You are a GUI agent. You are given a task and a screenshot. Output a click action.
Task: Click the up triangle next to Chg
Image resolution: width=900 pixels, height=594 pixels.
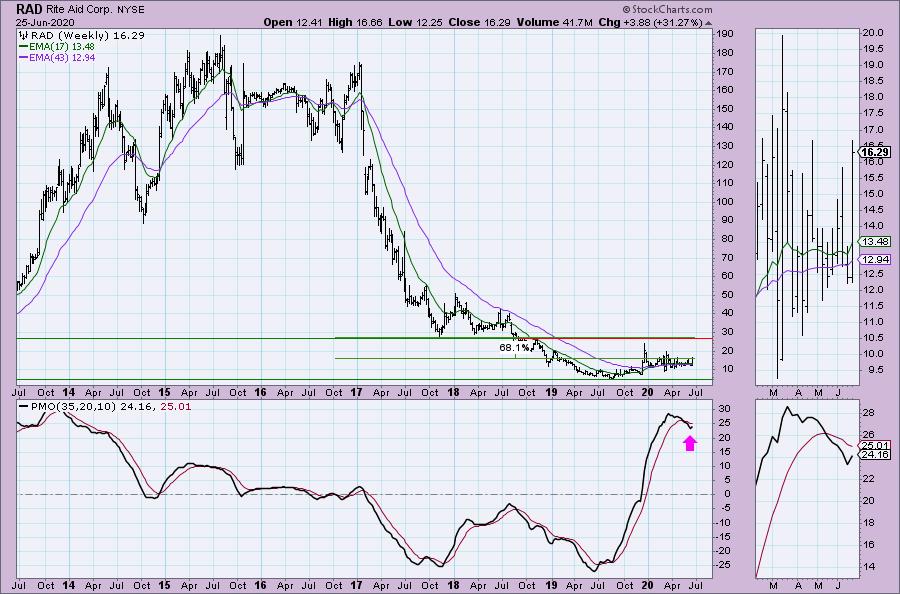pyautogui.click(x=709, y=23)
